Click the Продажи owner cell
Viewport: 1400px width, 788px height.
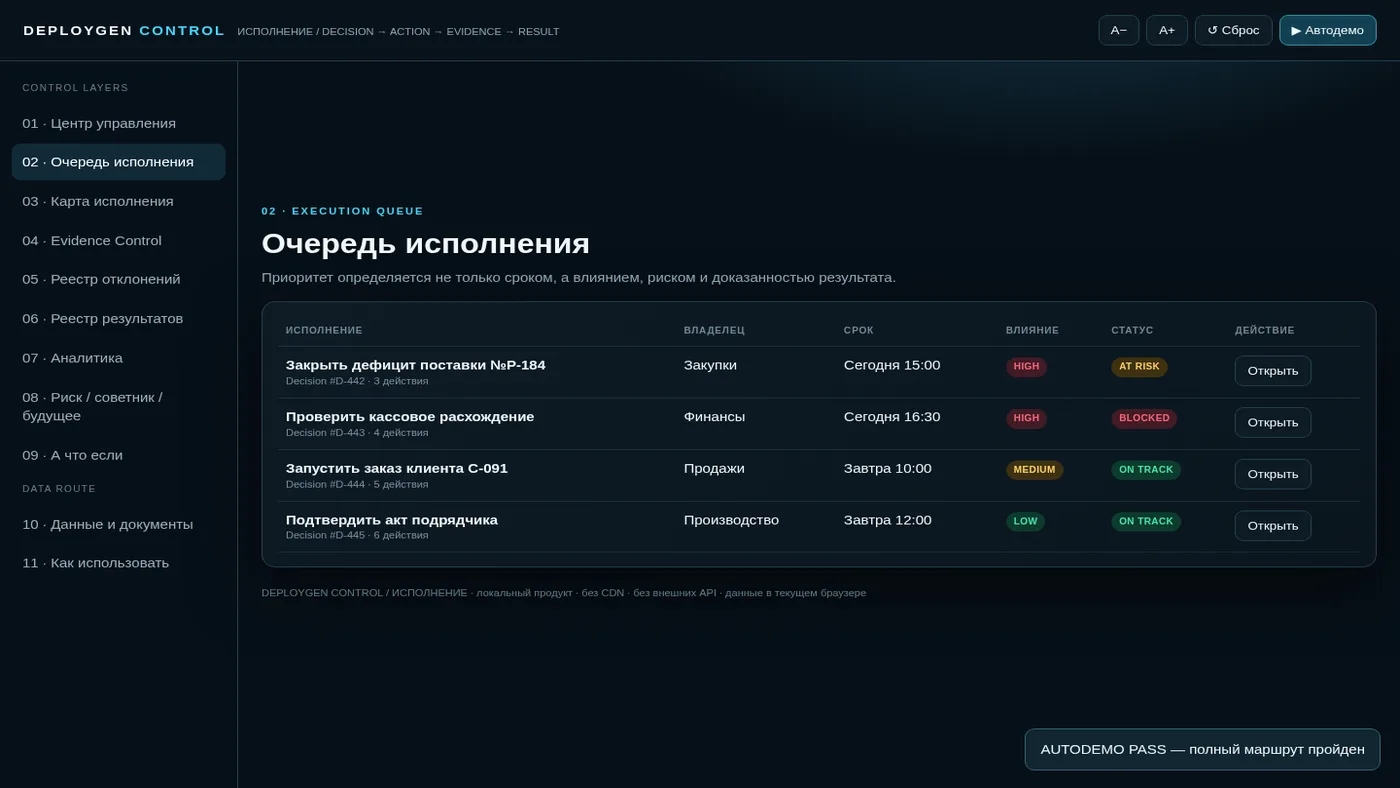pyautogui.click(x=714, y=468)
